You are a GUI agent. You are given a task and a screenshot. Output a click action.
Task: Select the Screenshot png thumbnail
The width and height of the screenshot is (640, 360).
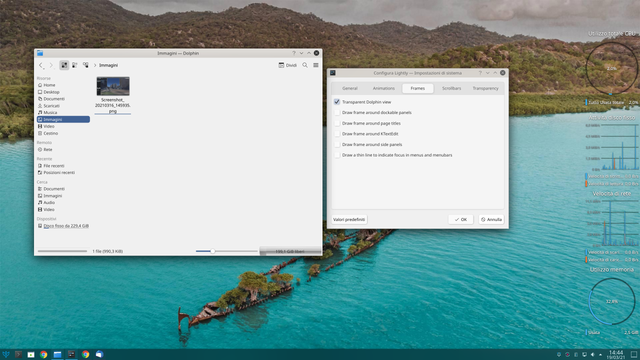[x=113, y=86]
